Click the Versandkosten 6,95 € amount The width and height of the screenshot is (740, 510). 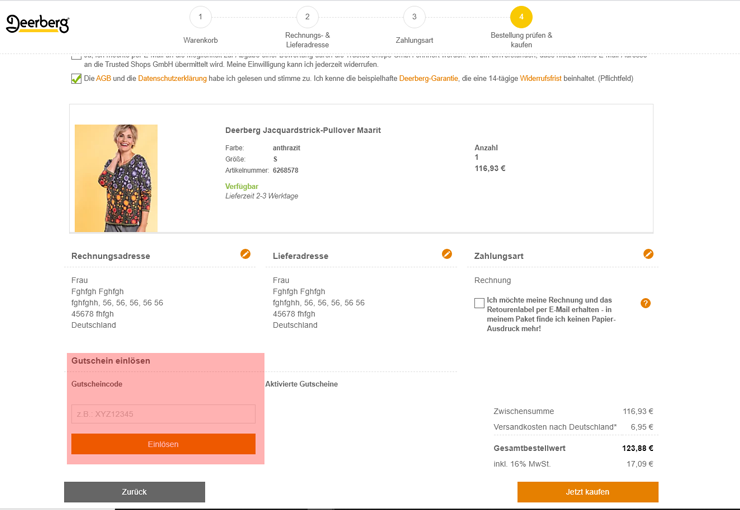click(x=642, y=427)
